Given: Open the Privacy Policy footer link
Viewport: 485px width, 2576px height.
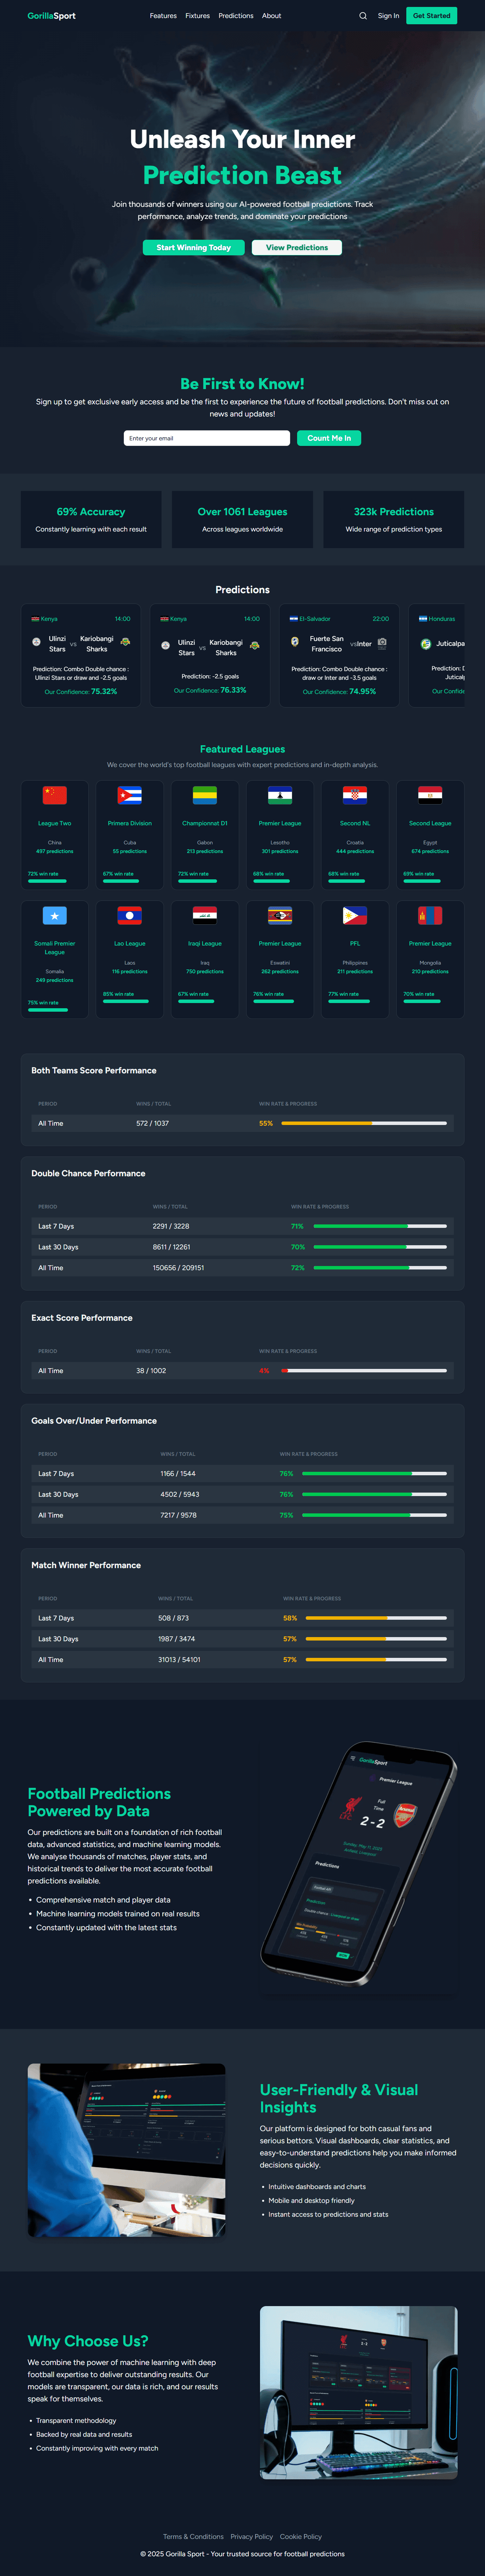Looking at the screenshot, I should 251,2537.
